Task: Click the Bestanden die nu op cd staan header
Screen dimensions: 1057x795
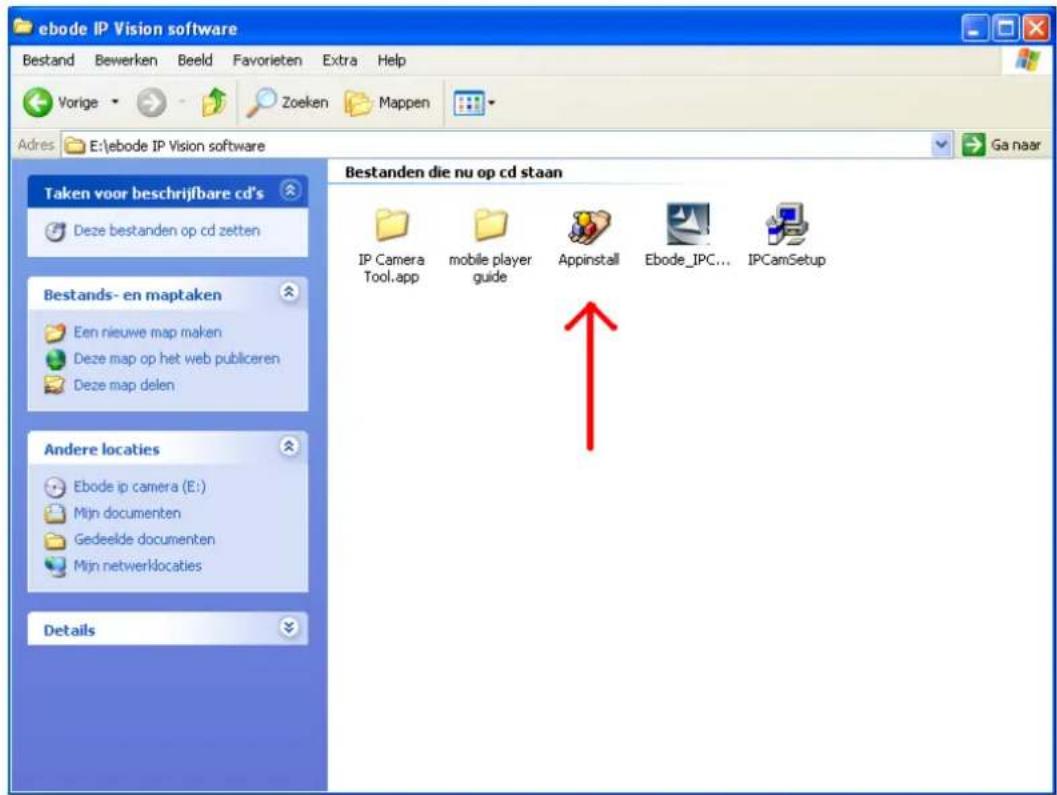Action: 454,173
